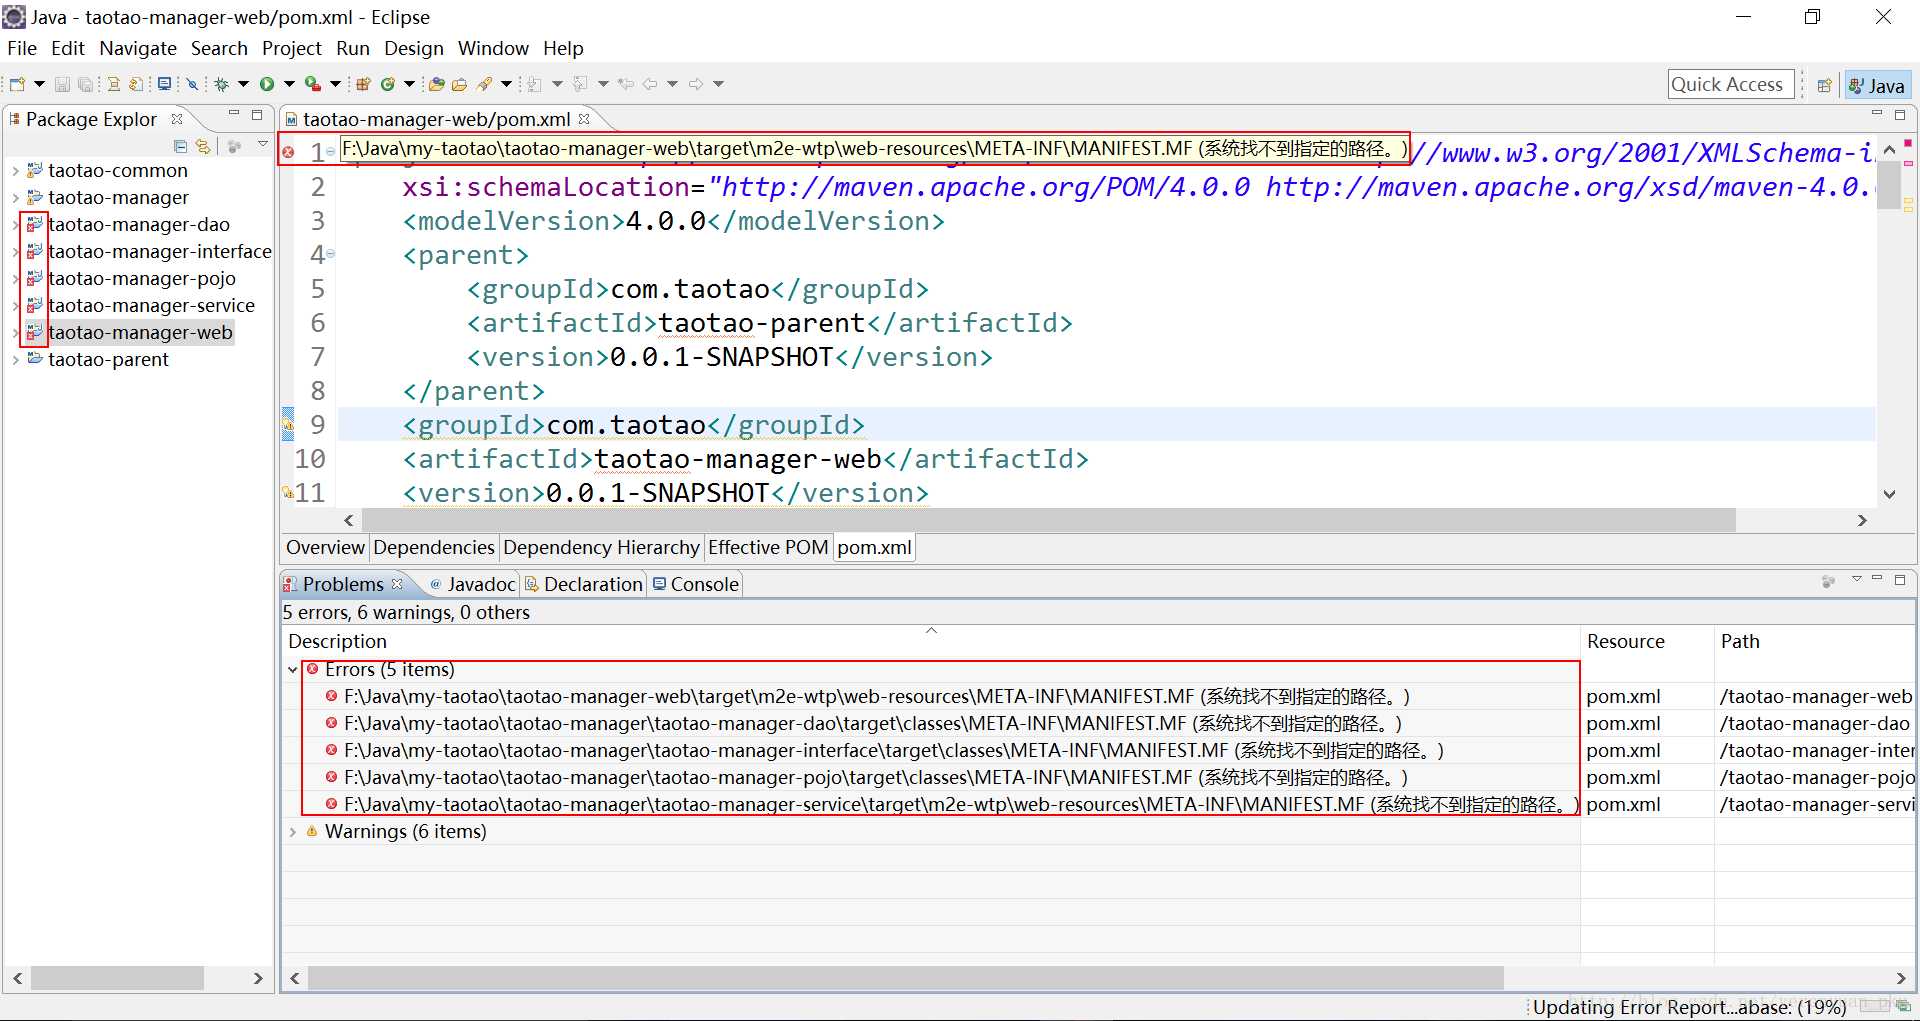Screen dimensions: 1920x1021
Task: Click the Previous Annotation toolbar icon
Action: click(580, 84)
